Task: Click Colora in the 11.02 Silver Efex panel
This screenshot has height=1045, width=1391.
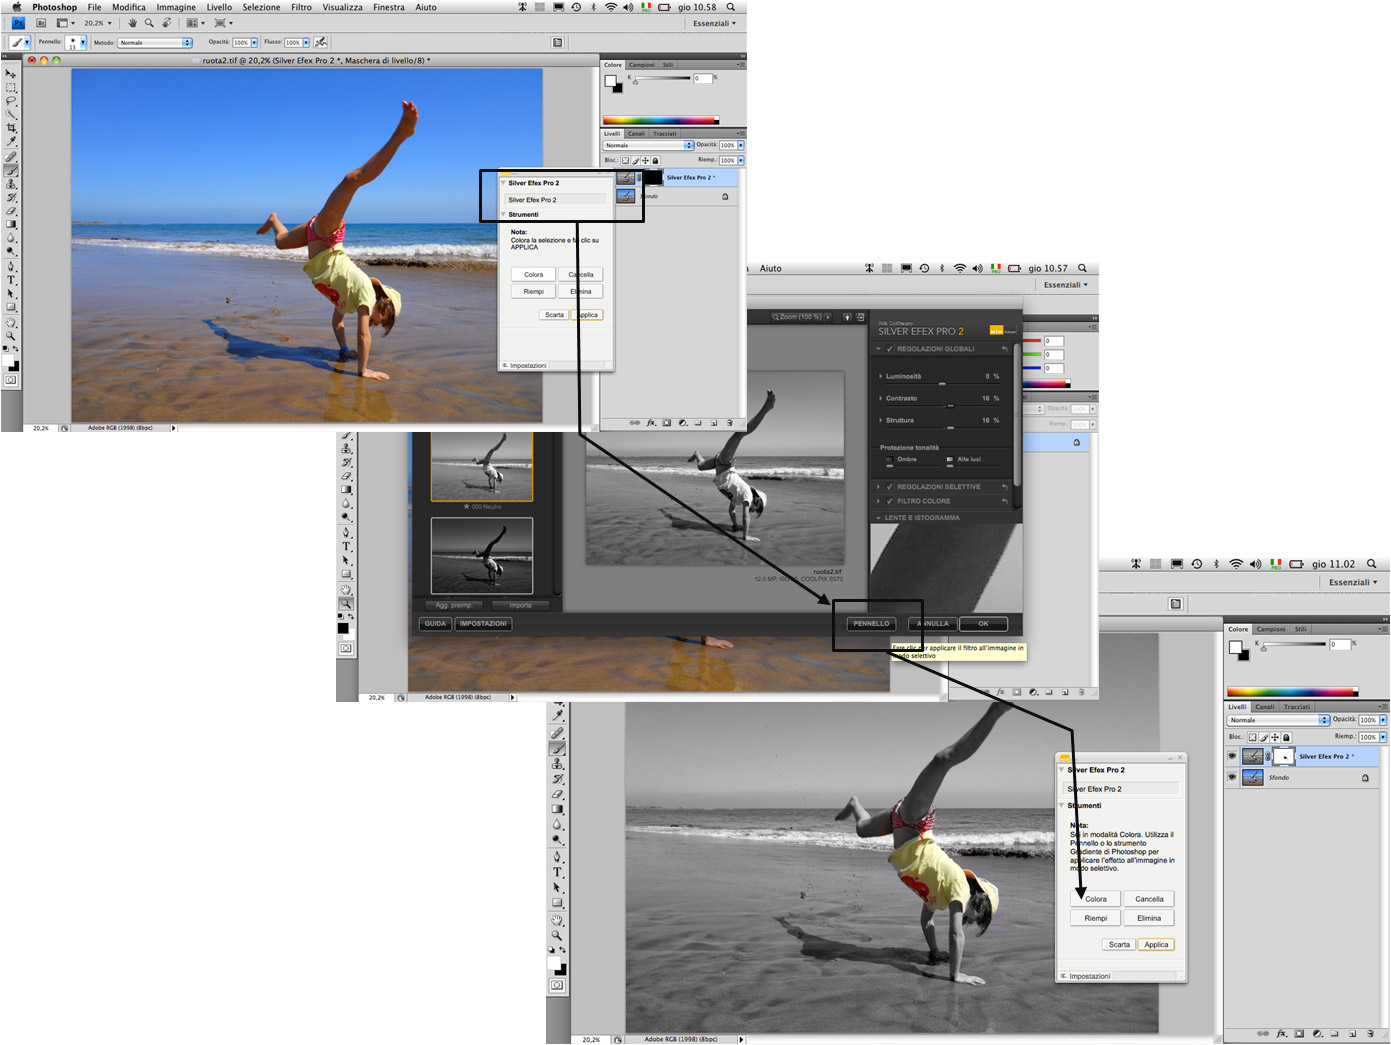Action: pos(1096,899)
